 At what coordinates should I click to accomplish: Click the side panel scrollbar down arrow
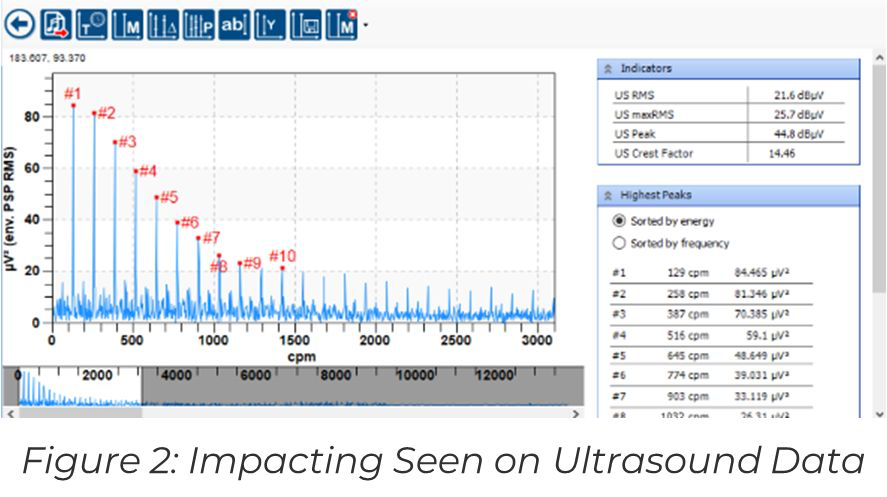tap(879, 414)
